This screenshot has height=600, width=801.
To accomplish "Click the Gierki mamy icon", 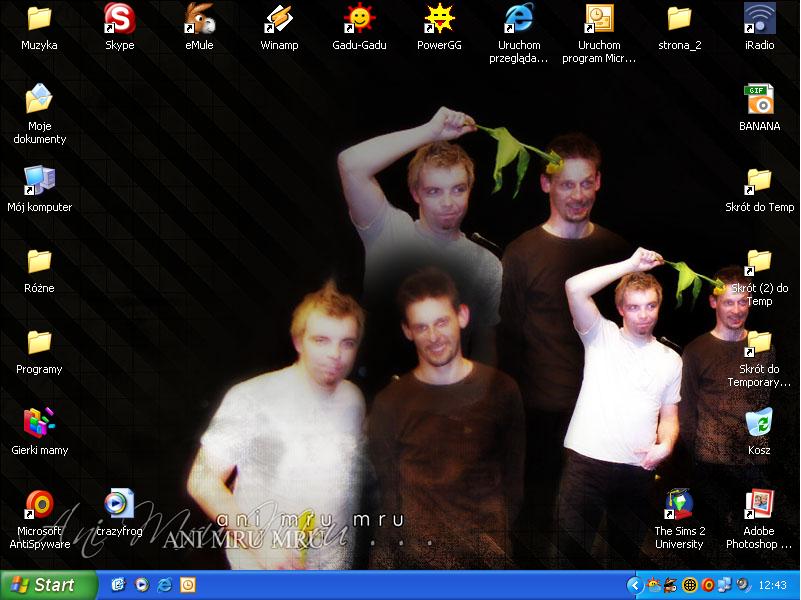I will coord(39,432).
